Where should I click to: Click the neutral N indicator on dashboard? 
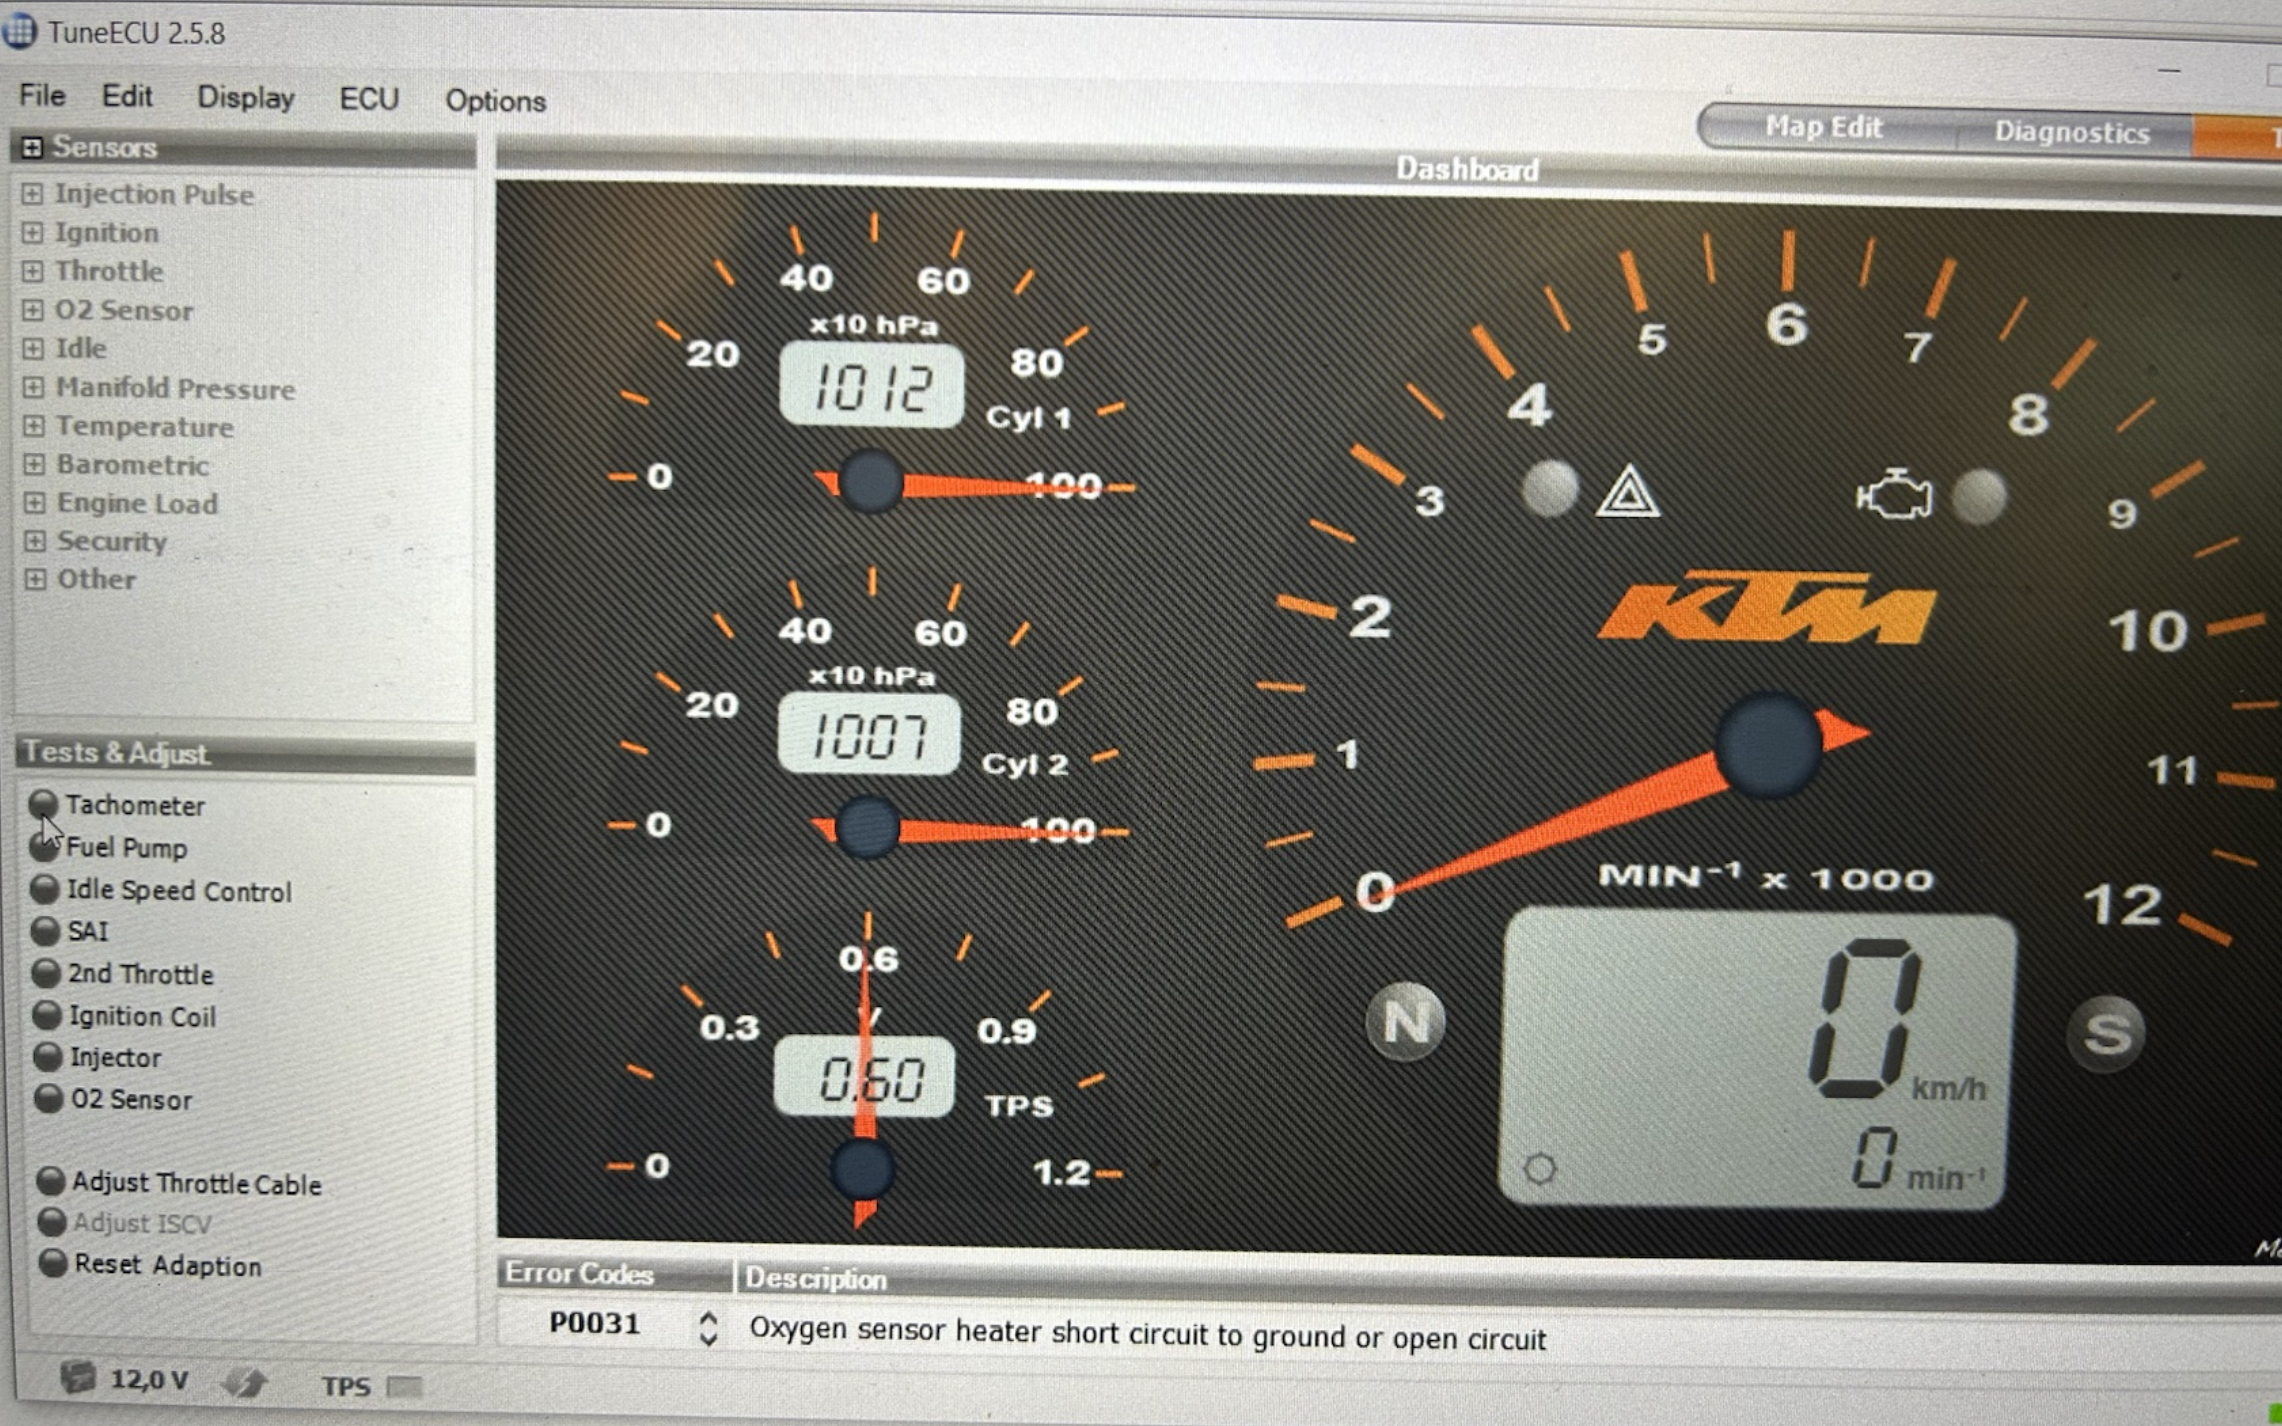click(x=1405, y=1021)
